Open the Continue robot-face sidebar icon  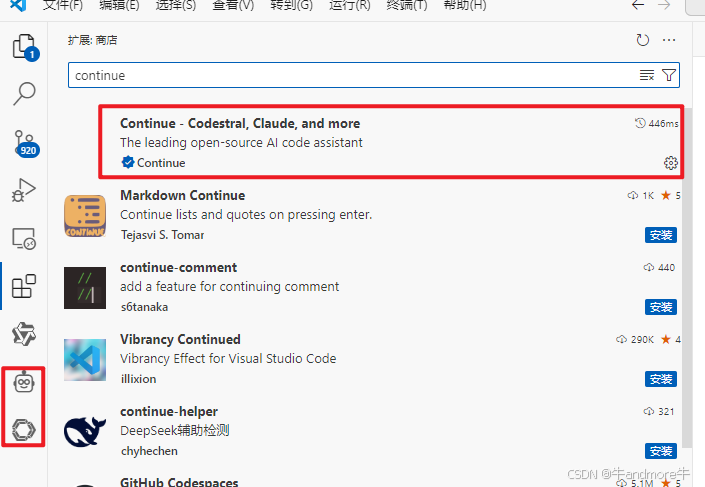(x=24, y=383)
